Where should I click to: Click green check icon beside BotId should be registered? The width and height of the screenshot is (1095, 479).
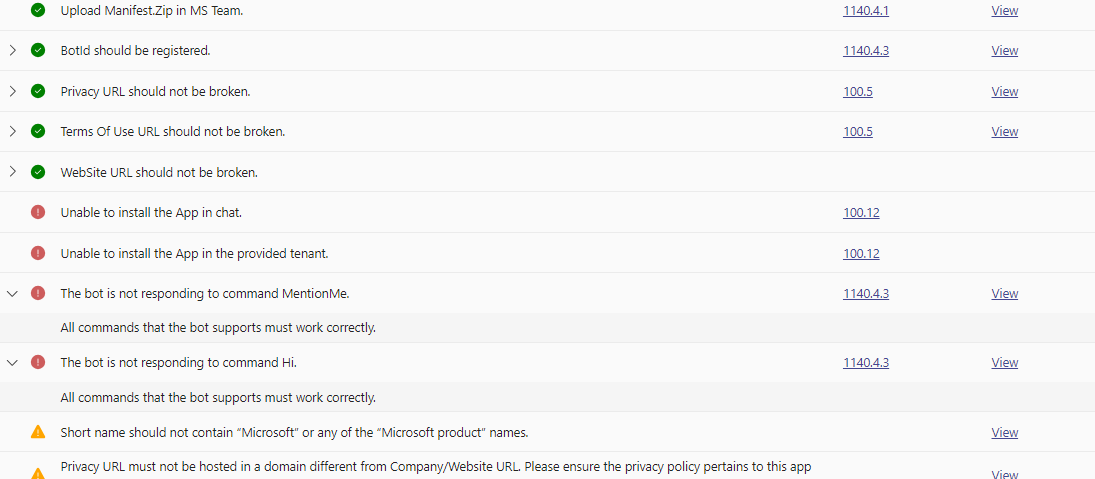pyautogui.click(x=38, y=50)
